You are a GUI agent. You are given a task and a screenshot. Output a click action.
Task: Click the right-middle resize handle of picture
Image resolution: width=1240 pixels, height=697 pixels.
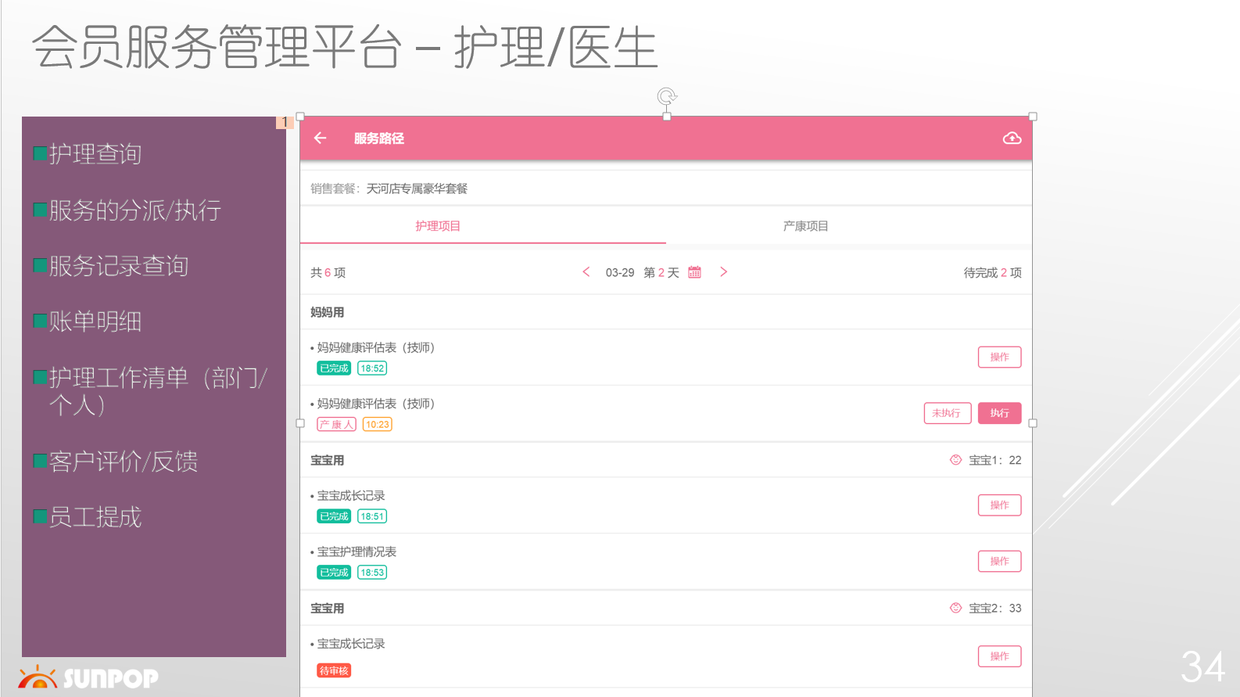click(1033, 423)
